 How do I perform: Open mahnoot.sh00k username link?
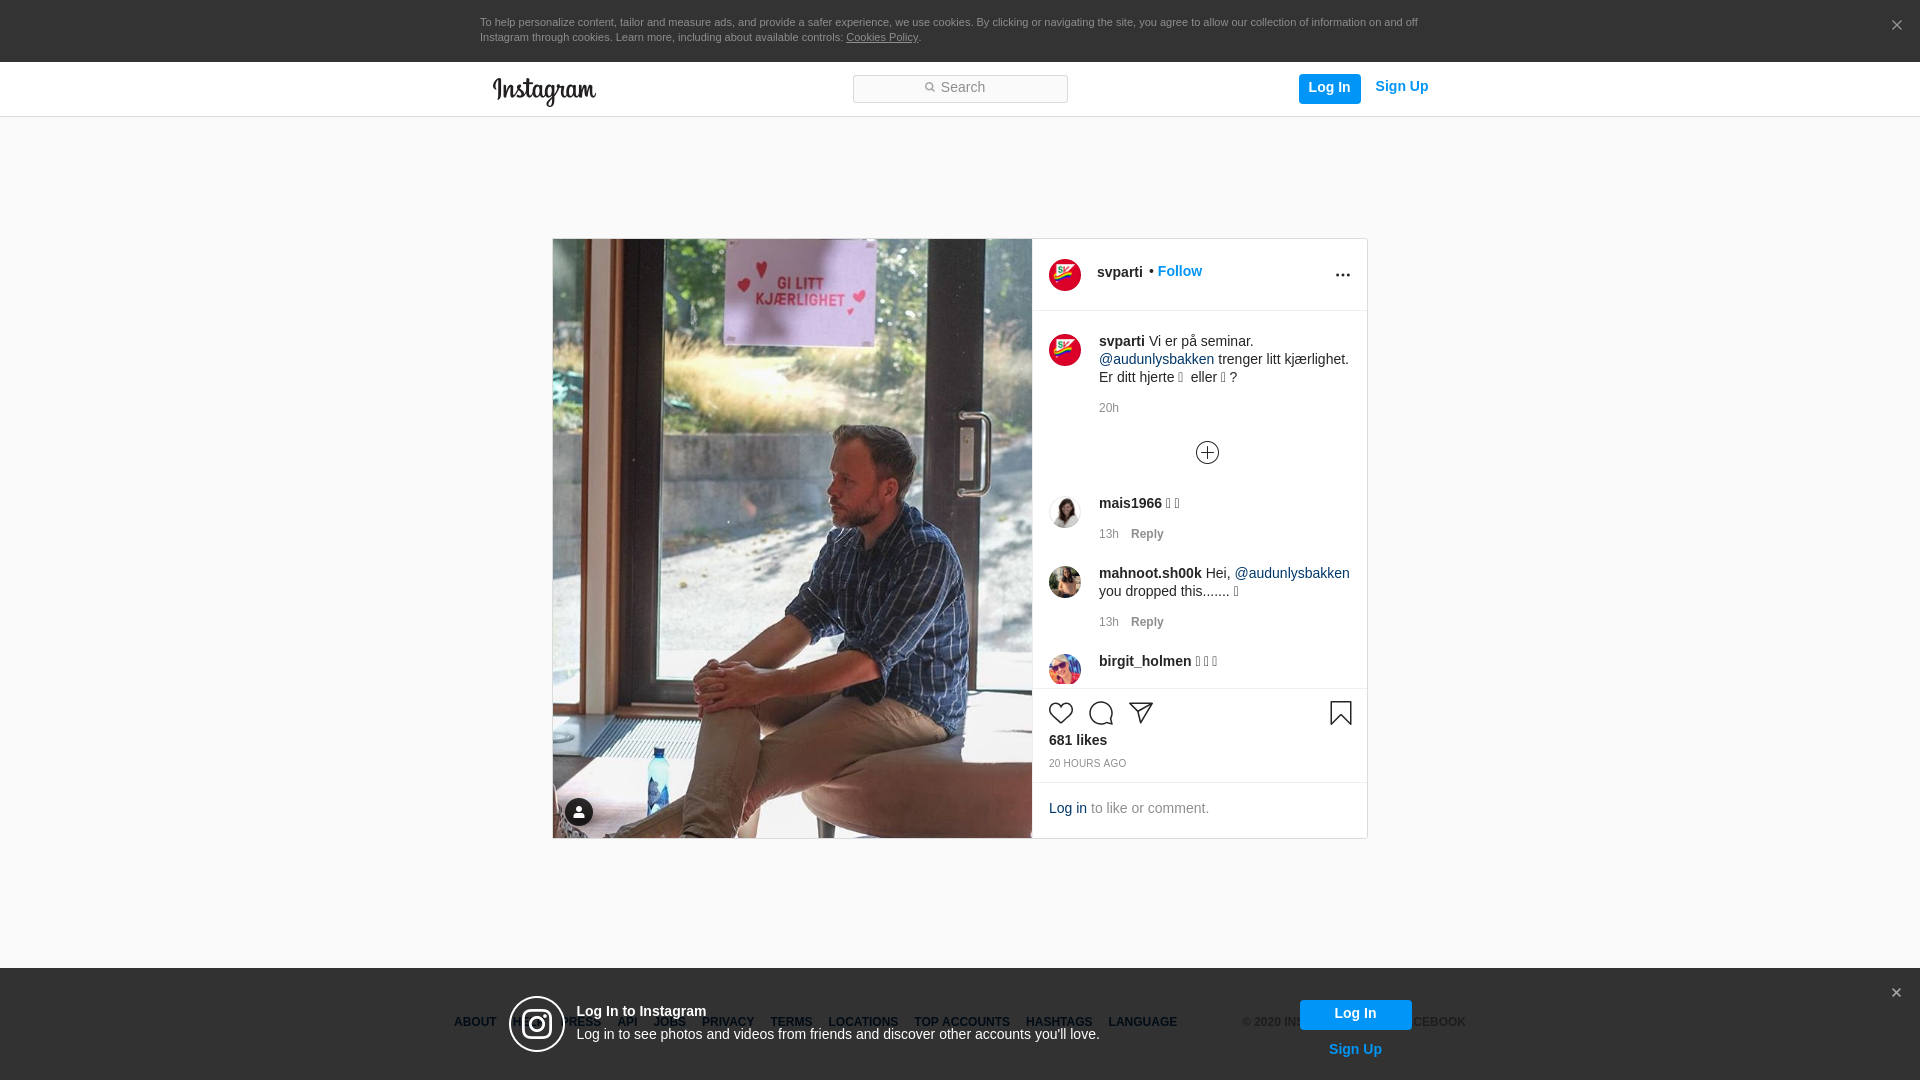(1150, 573)
